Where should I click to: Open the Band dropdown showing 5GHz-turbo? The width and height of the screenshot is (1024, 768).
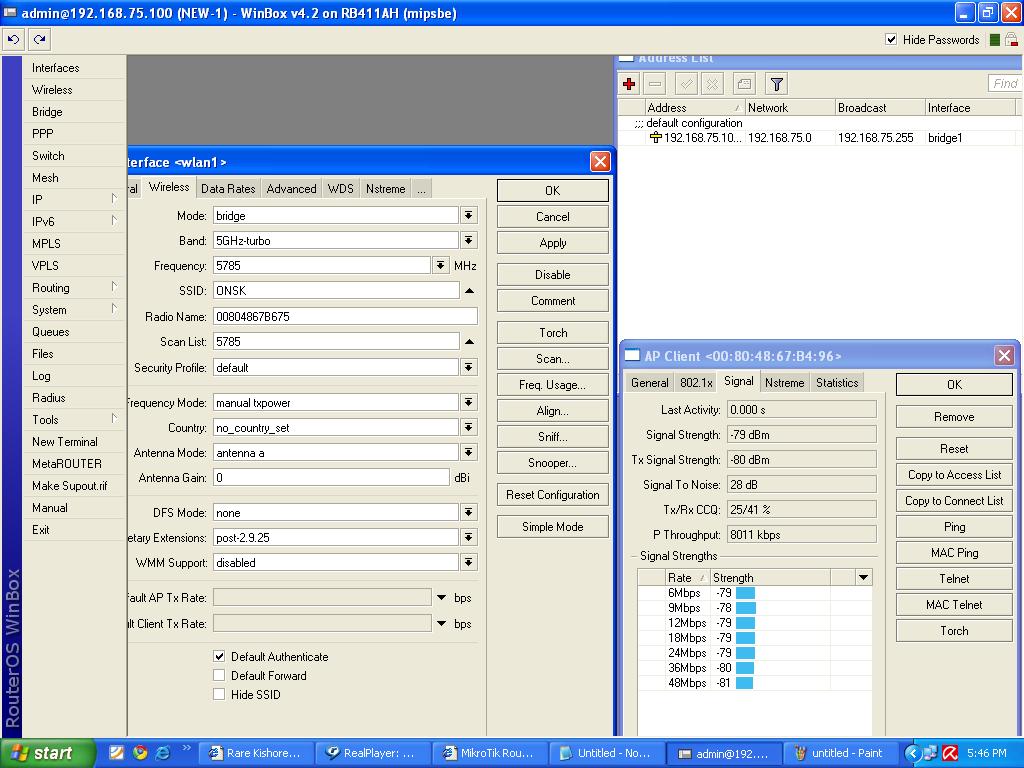pyautogui.click(x=468, y=241)
